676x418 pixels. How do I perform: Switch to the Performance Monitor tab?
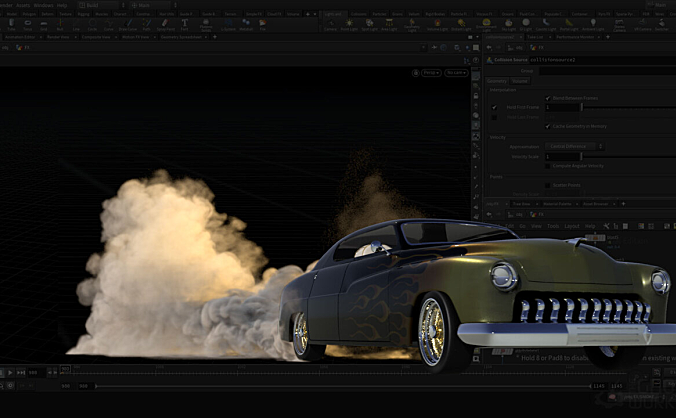[x=575, y=37]
